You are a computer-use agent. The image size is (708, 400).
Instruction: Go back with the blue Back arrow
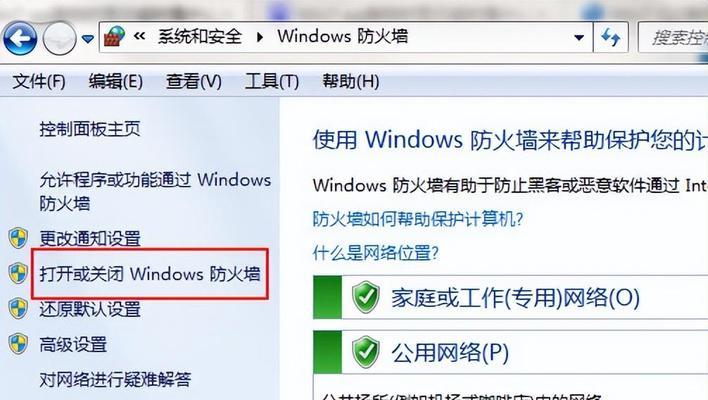[x=20, y=39]
